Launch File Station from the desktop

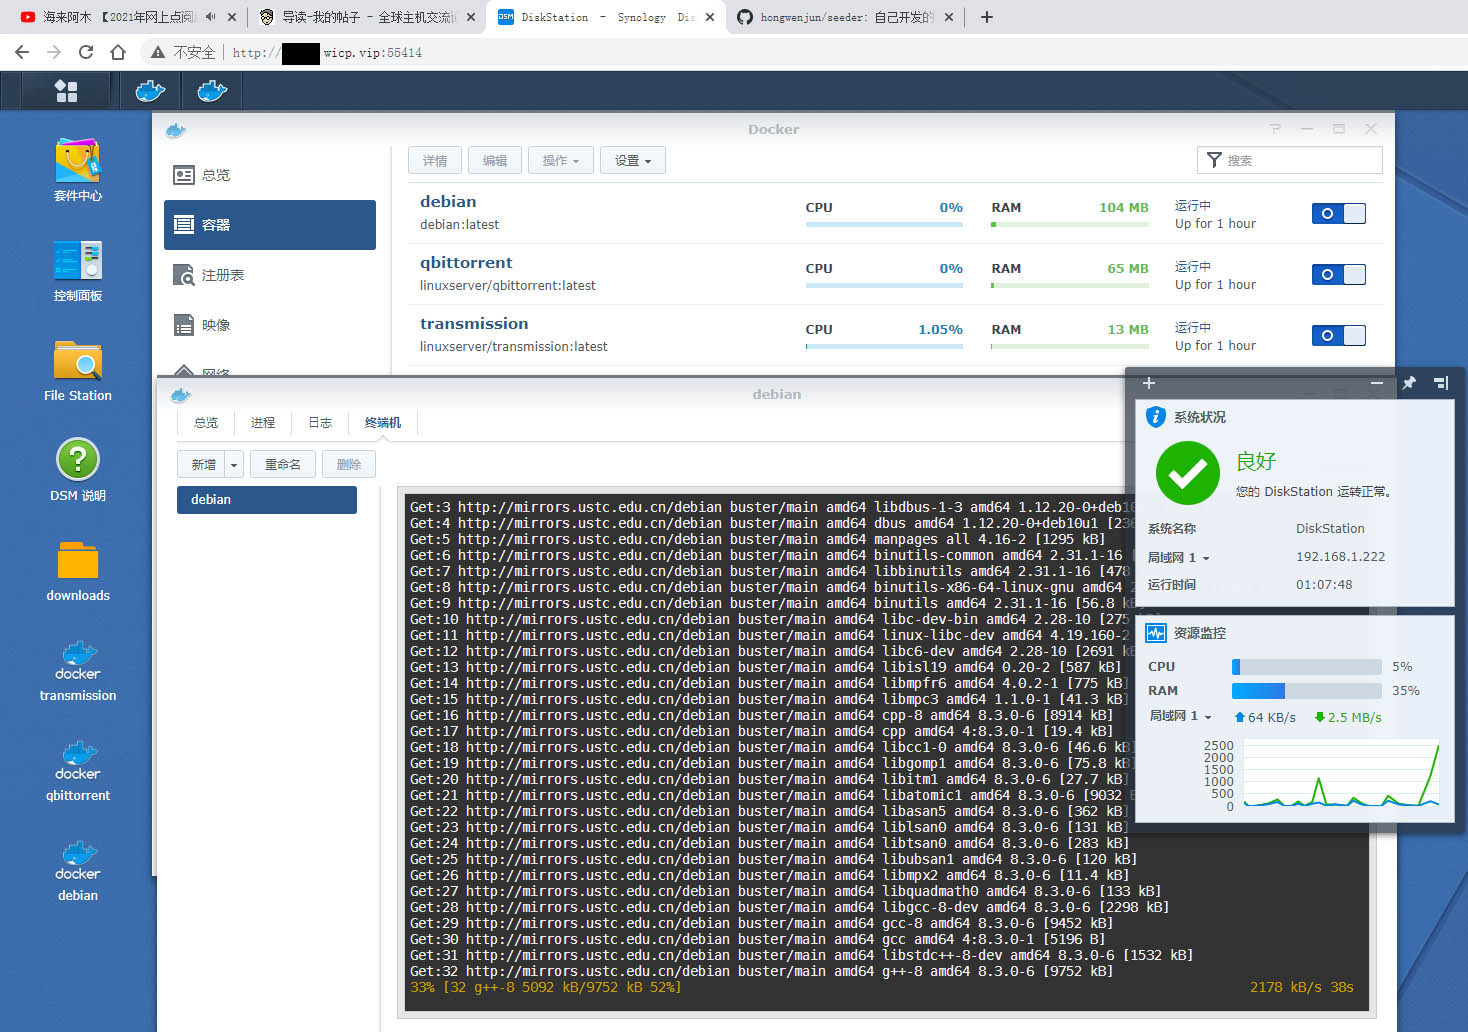click(78, 371)
